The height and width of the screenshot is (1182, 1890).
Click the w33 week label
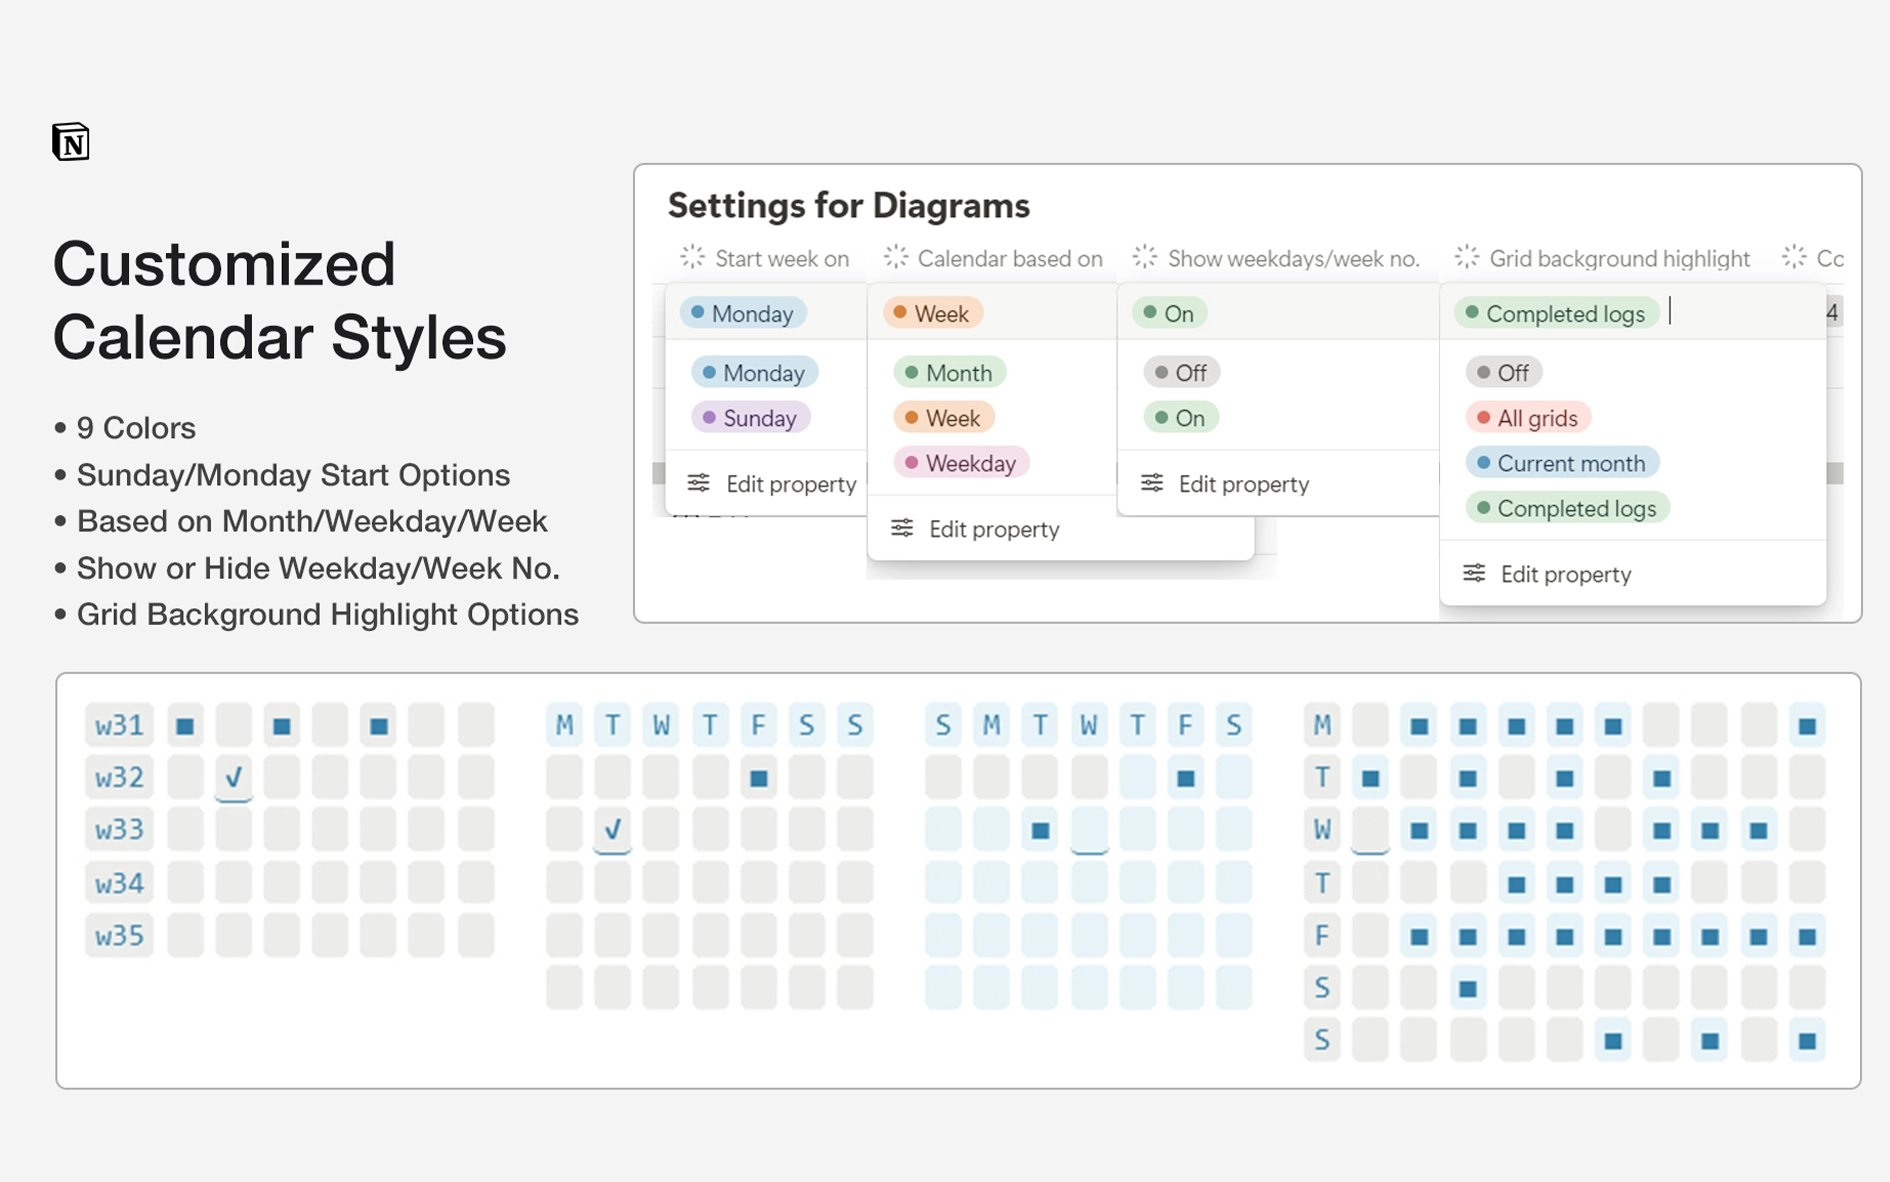(x=119, y=829)
